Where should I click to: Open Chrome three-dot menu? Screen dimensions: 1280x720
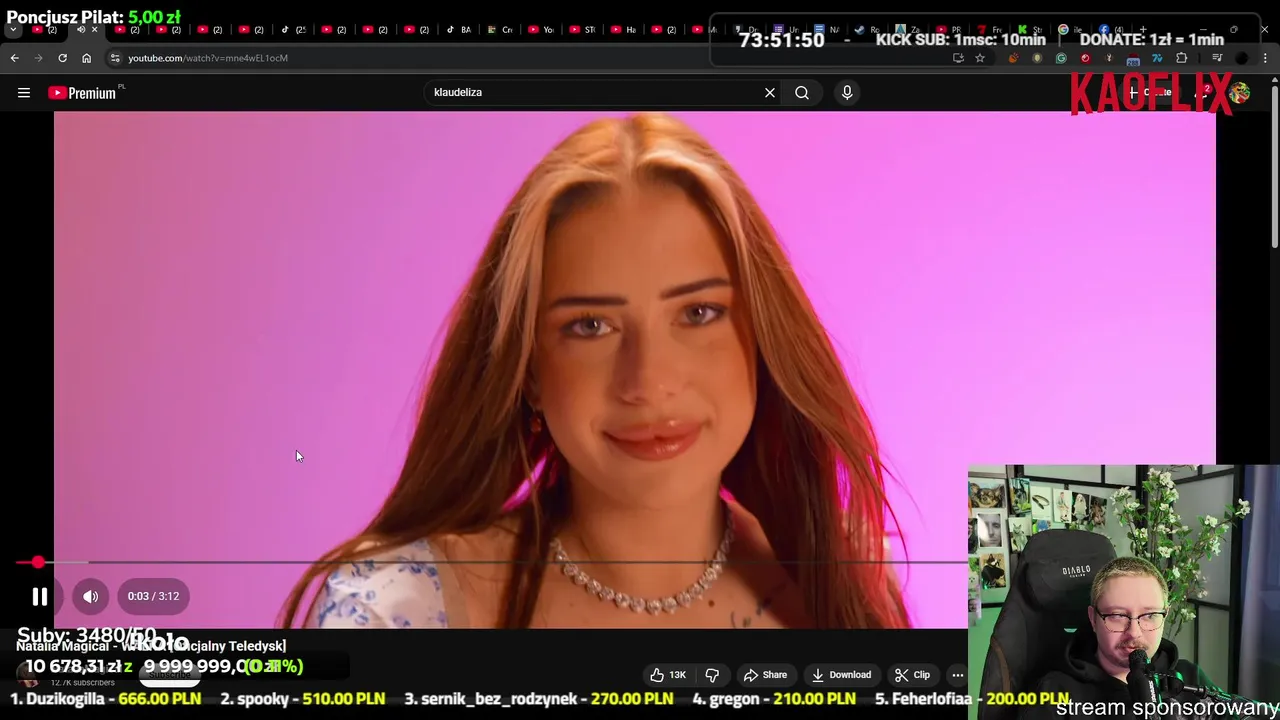(1265, 58)
